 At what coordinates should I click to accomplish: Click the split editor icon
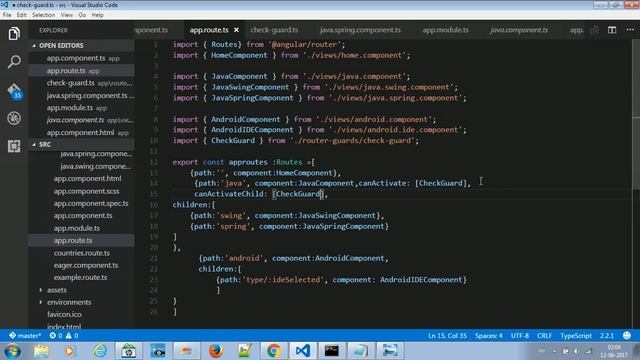(612, 30)
